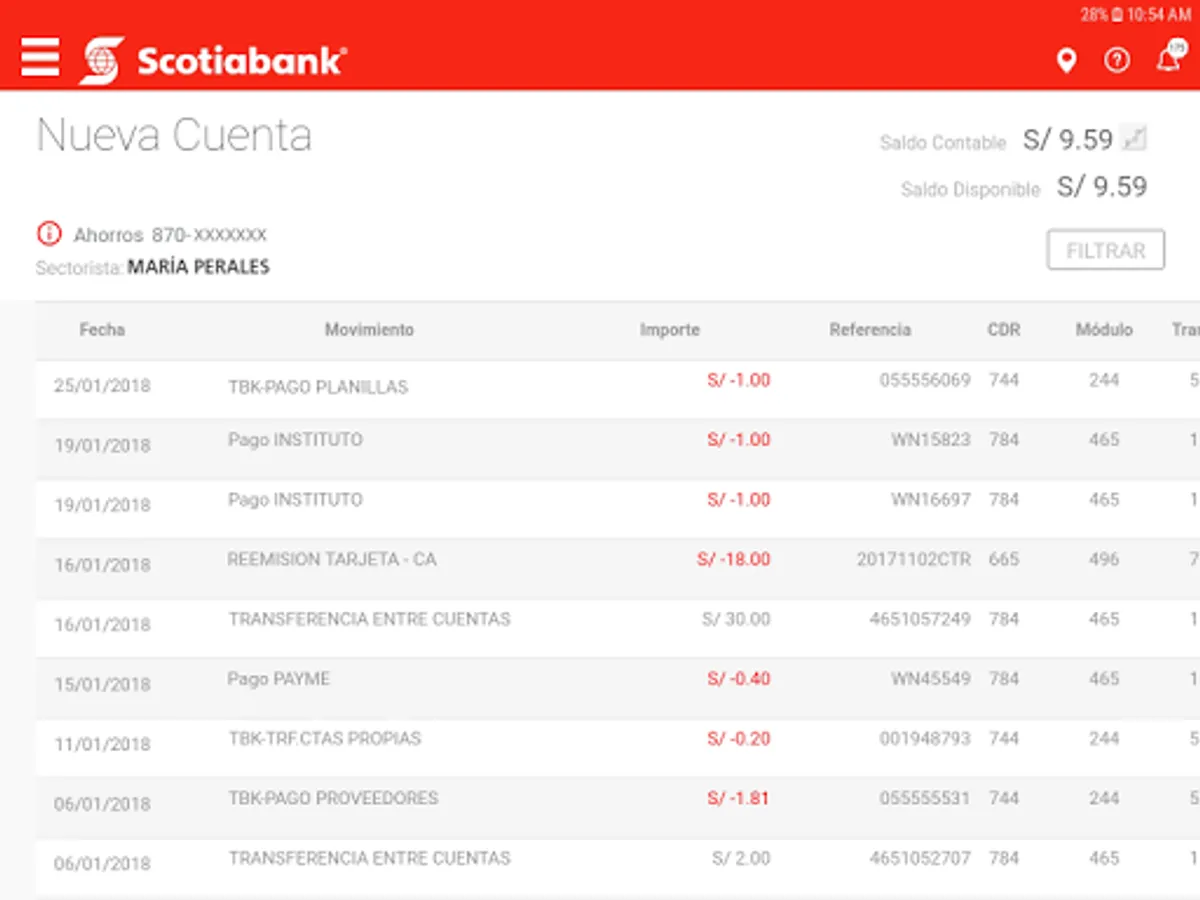Tap the Scotiabank globe logo
This screenshot has height=900, width=1200.
coord(102,60)
